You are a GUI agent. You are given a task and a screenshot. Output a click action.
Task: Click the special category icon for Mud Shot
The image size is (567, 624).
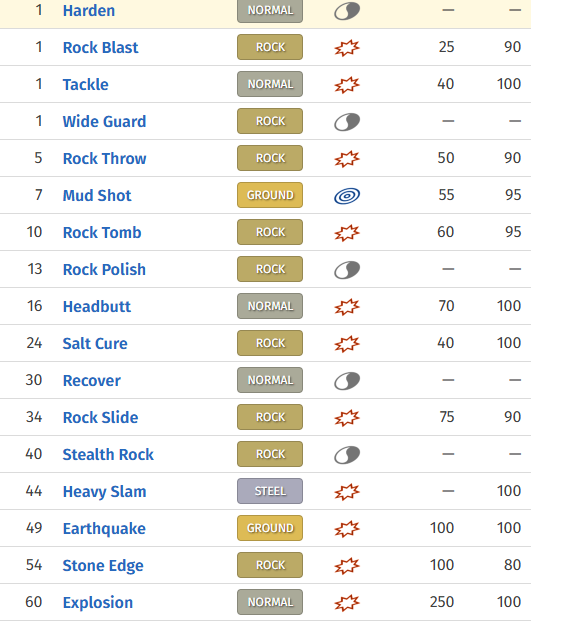(347, 196)
